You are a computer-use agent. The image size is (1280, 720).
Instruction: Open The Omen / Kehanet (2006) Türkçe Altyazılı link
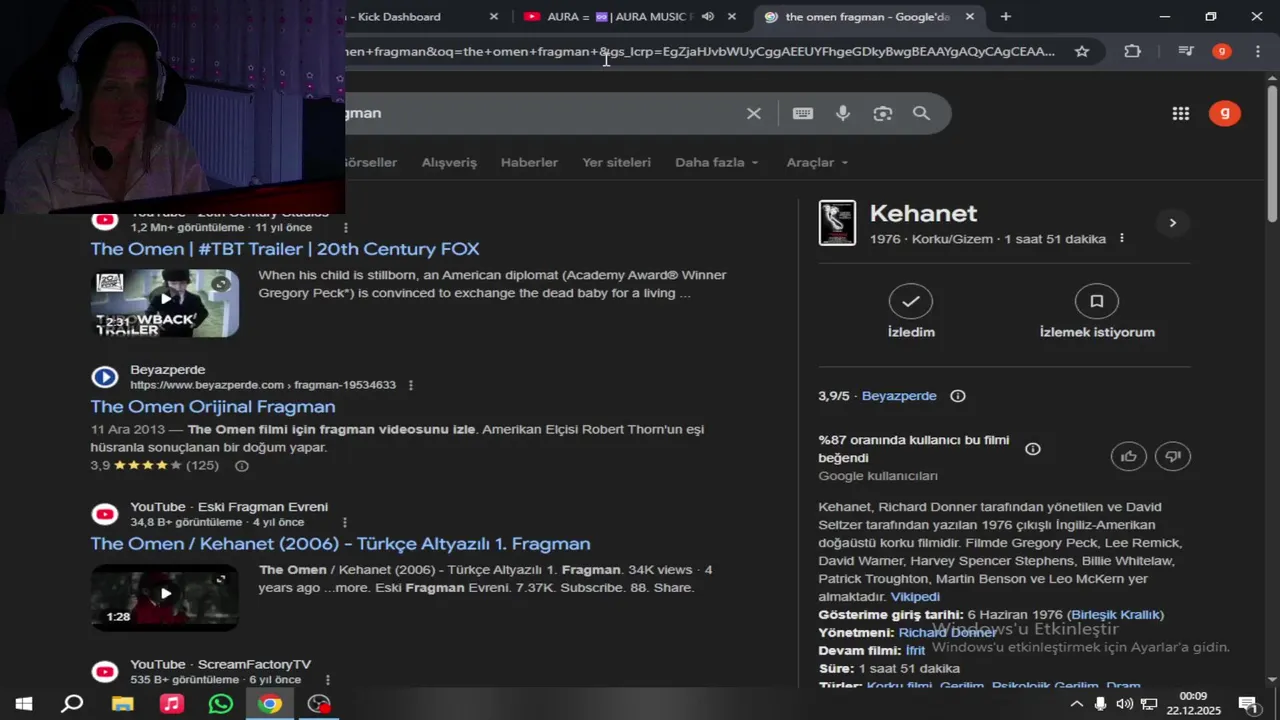pos(340,544)
